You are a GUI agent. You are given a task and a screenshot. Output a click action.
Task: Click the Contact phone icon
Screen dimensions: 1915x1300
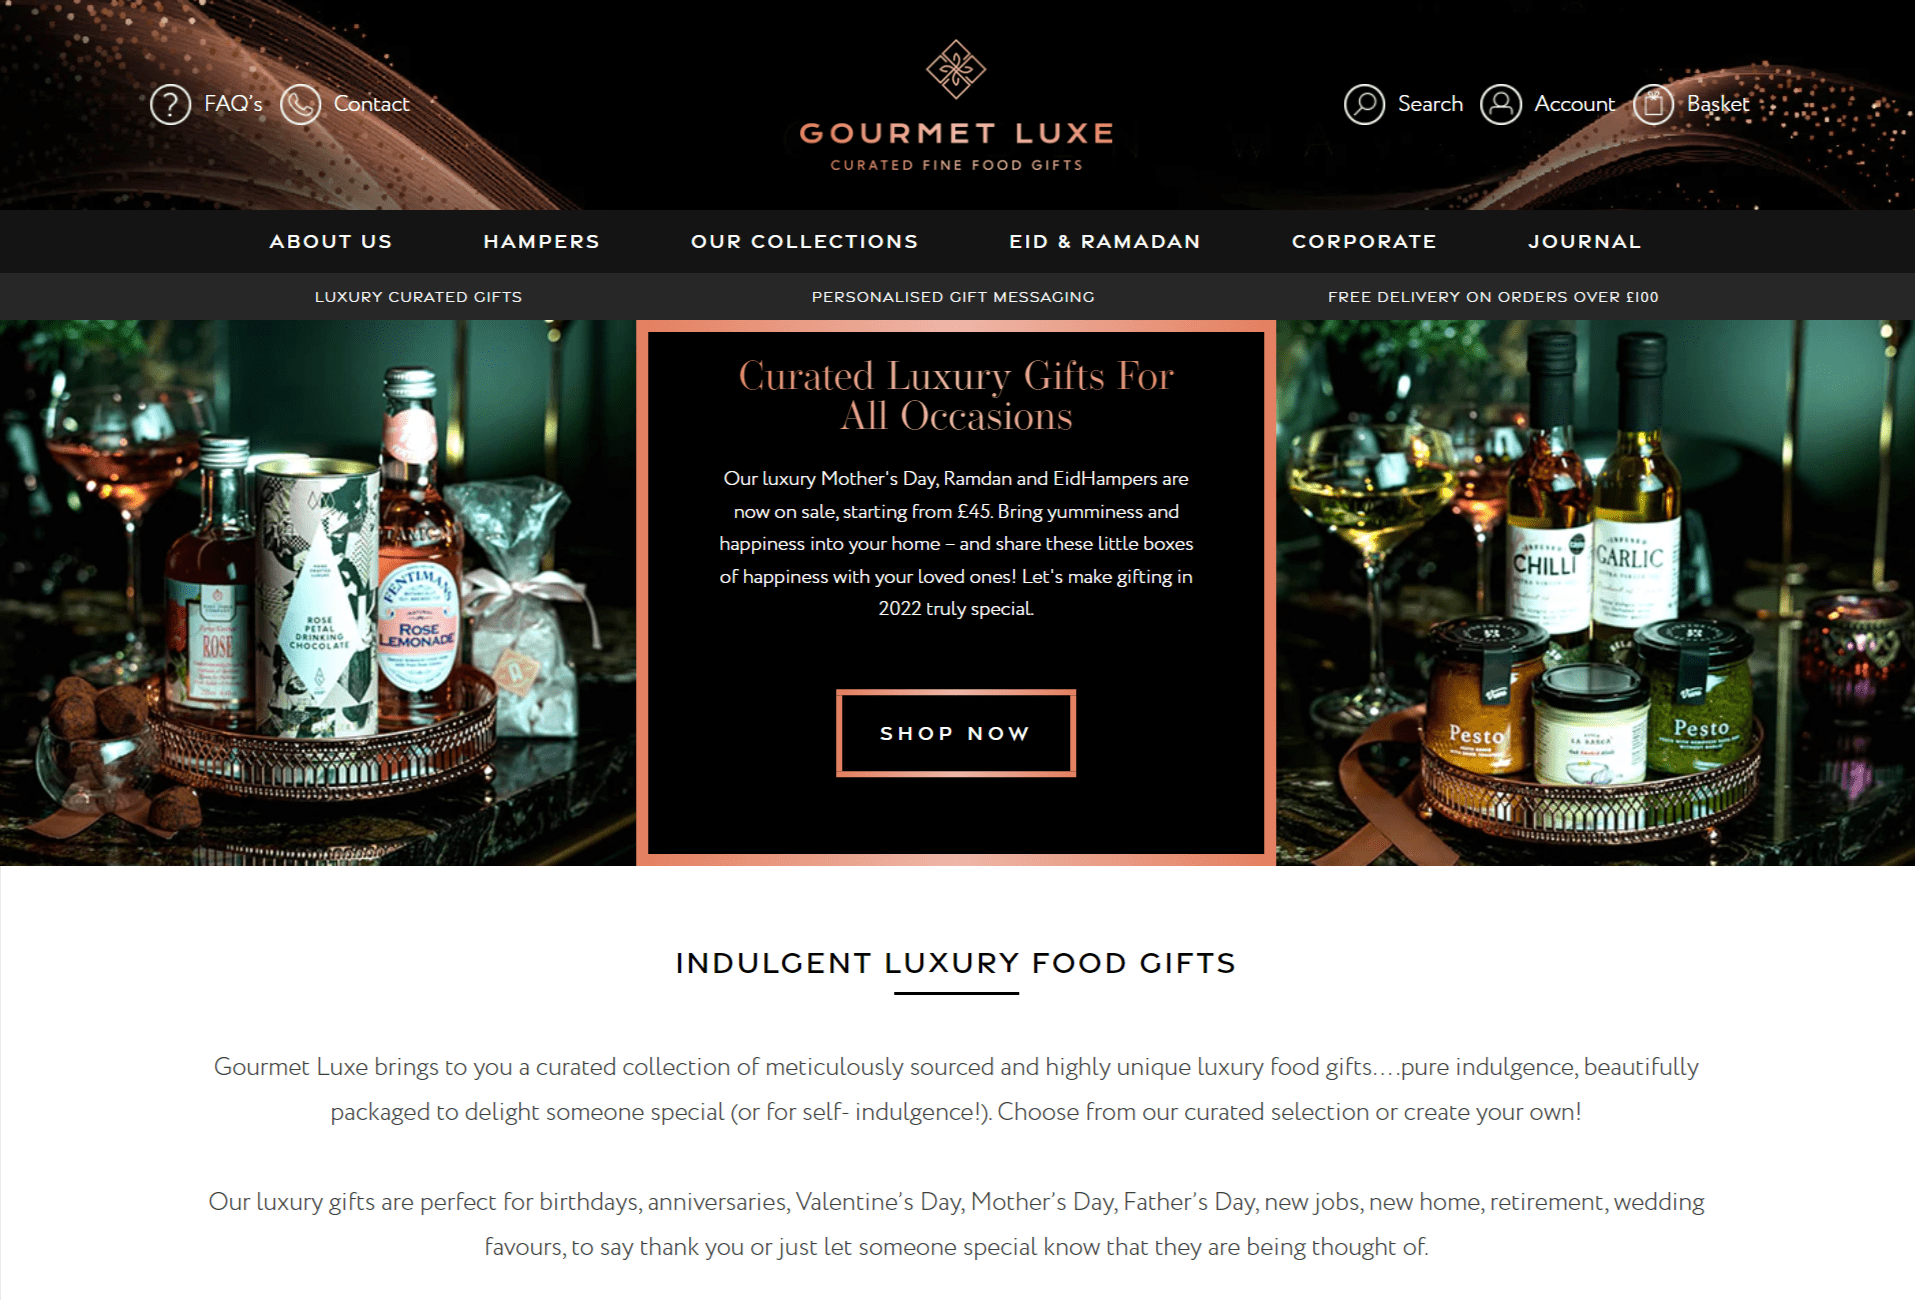300,104
